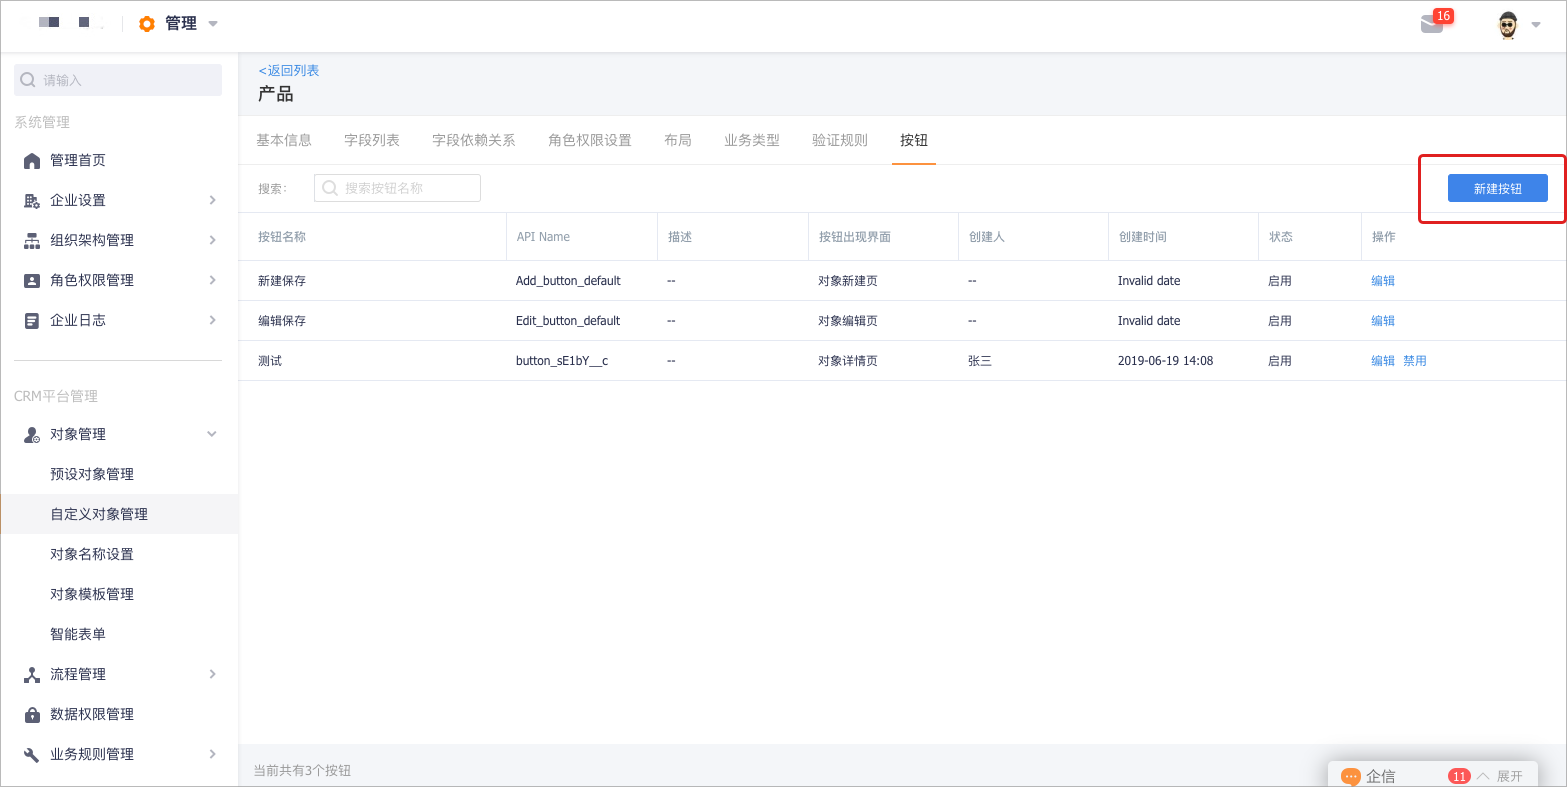The height and width of the screenshot is (787, 1567).
Task: Click the button-name search magnifier icon
Action: point(330,188)
